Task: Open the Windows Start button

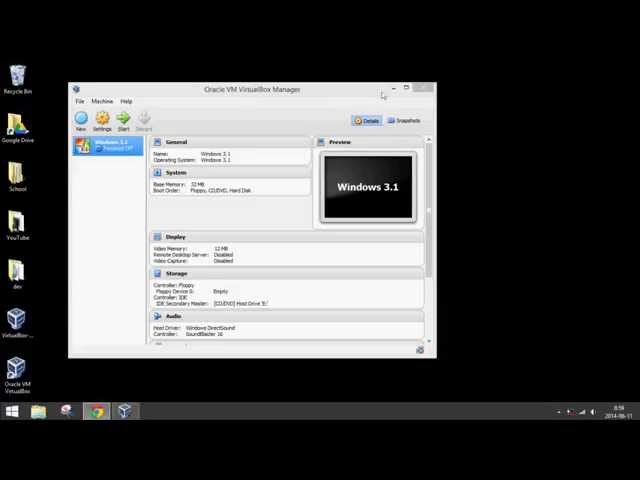Action: [12, 411]
